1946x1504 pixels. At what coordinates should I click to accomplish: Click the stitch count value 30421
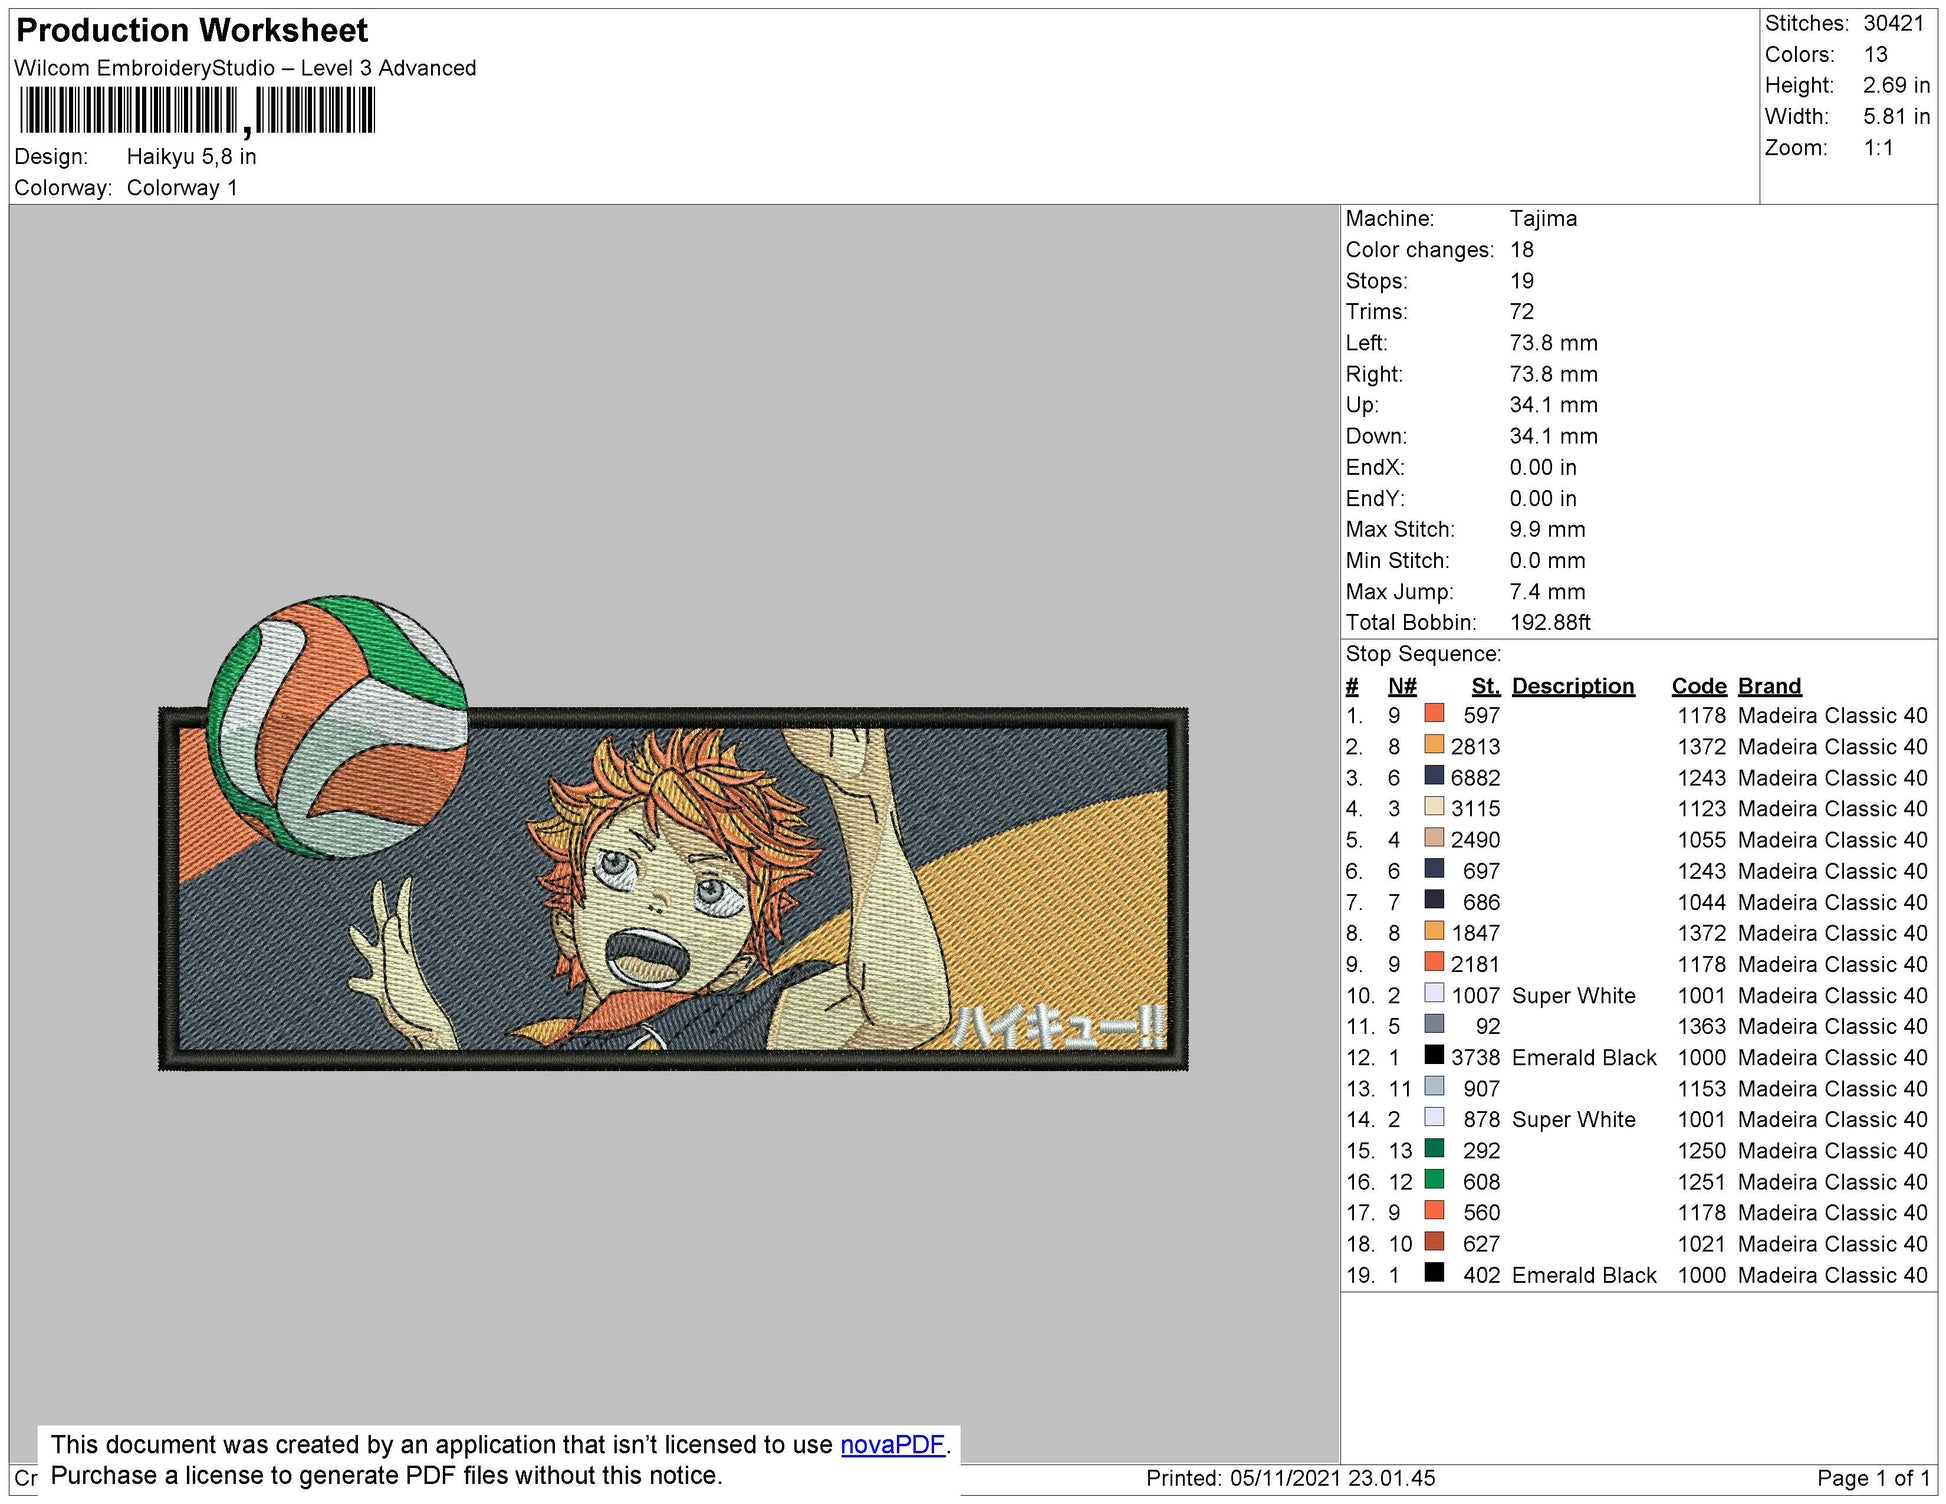click(1894, 24)
